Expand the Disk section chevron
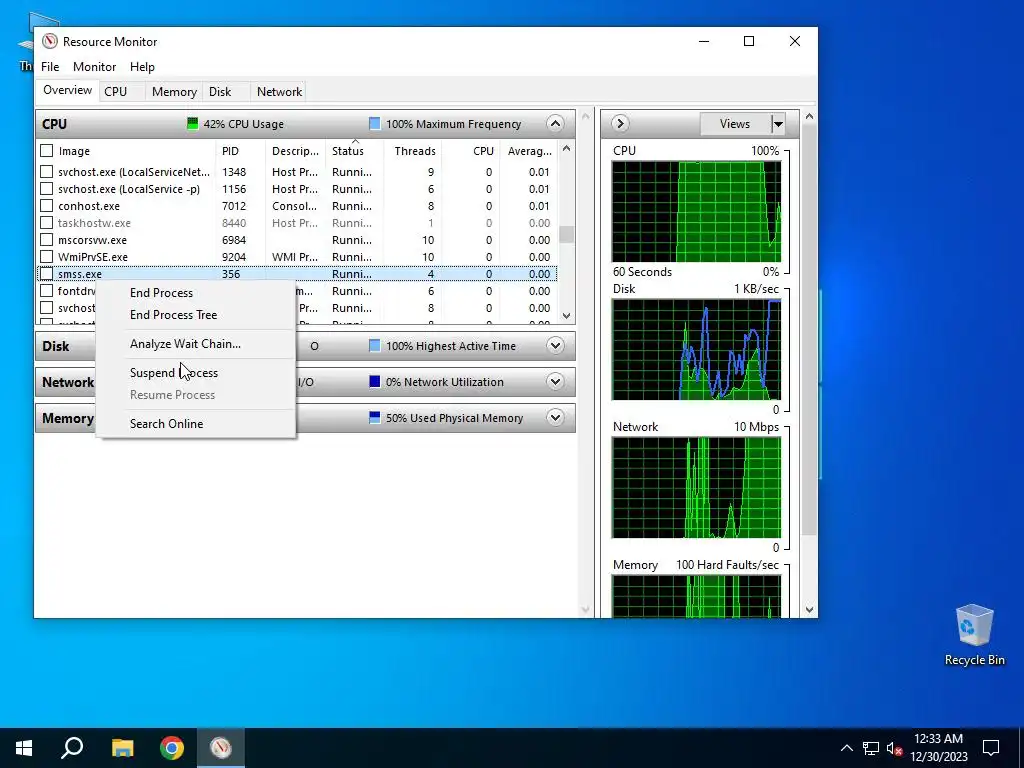The height and width of the screenshot is (768, 1024). tap(555, 345)
